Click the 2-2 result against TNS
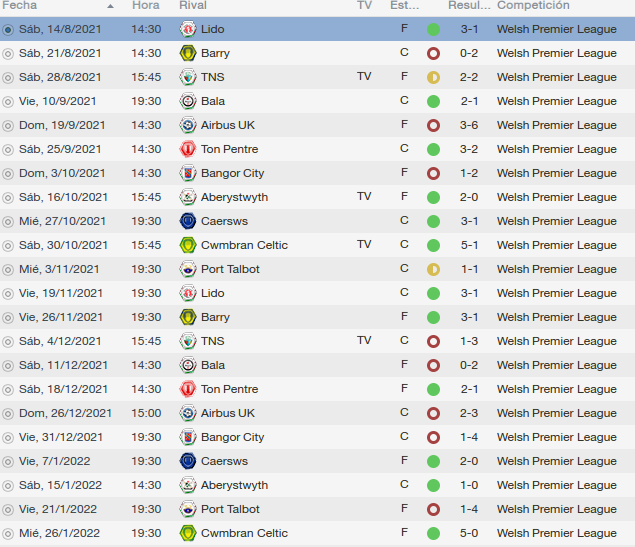Viewport: 635px width, 547px height. [469, 77]
